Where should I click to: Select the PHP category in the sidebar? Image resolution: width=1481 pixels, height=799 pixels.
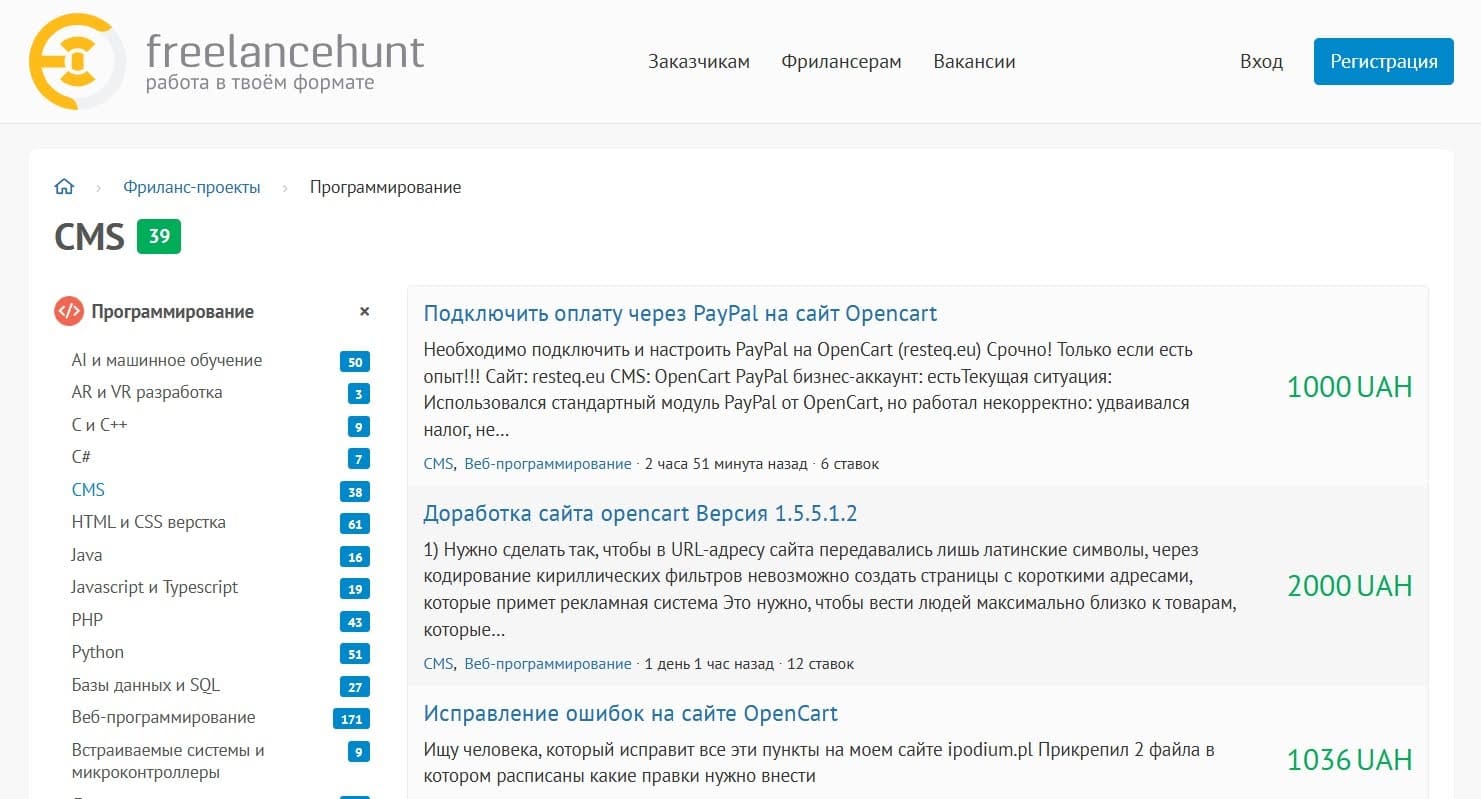point(87,620)
